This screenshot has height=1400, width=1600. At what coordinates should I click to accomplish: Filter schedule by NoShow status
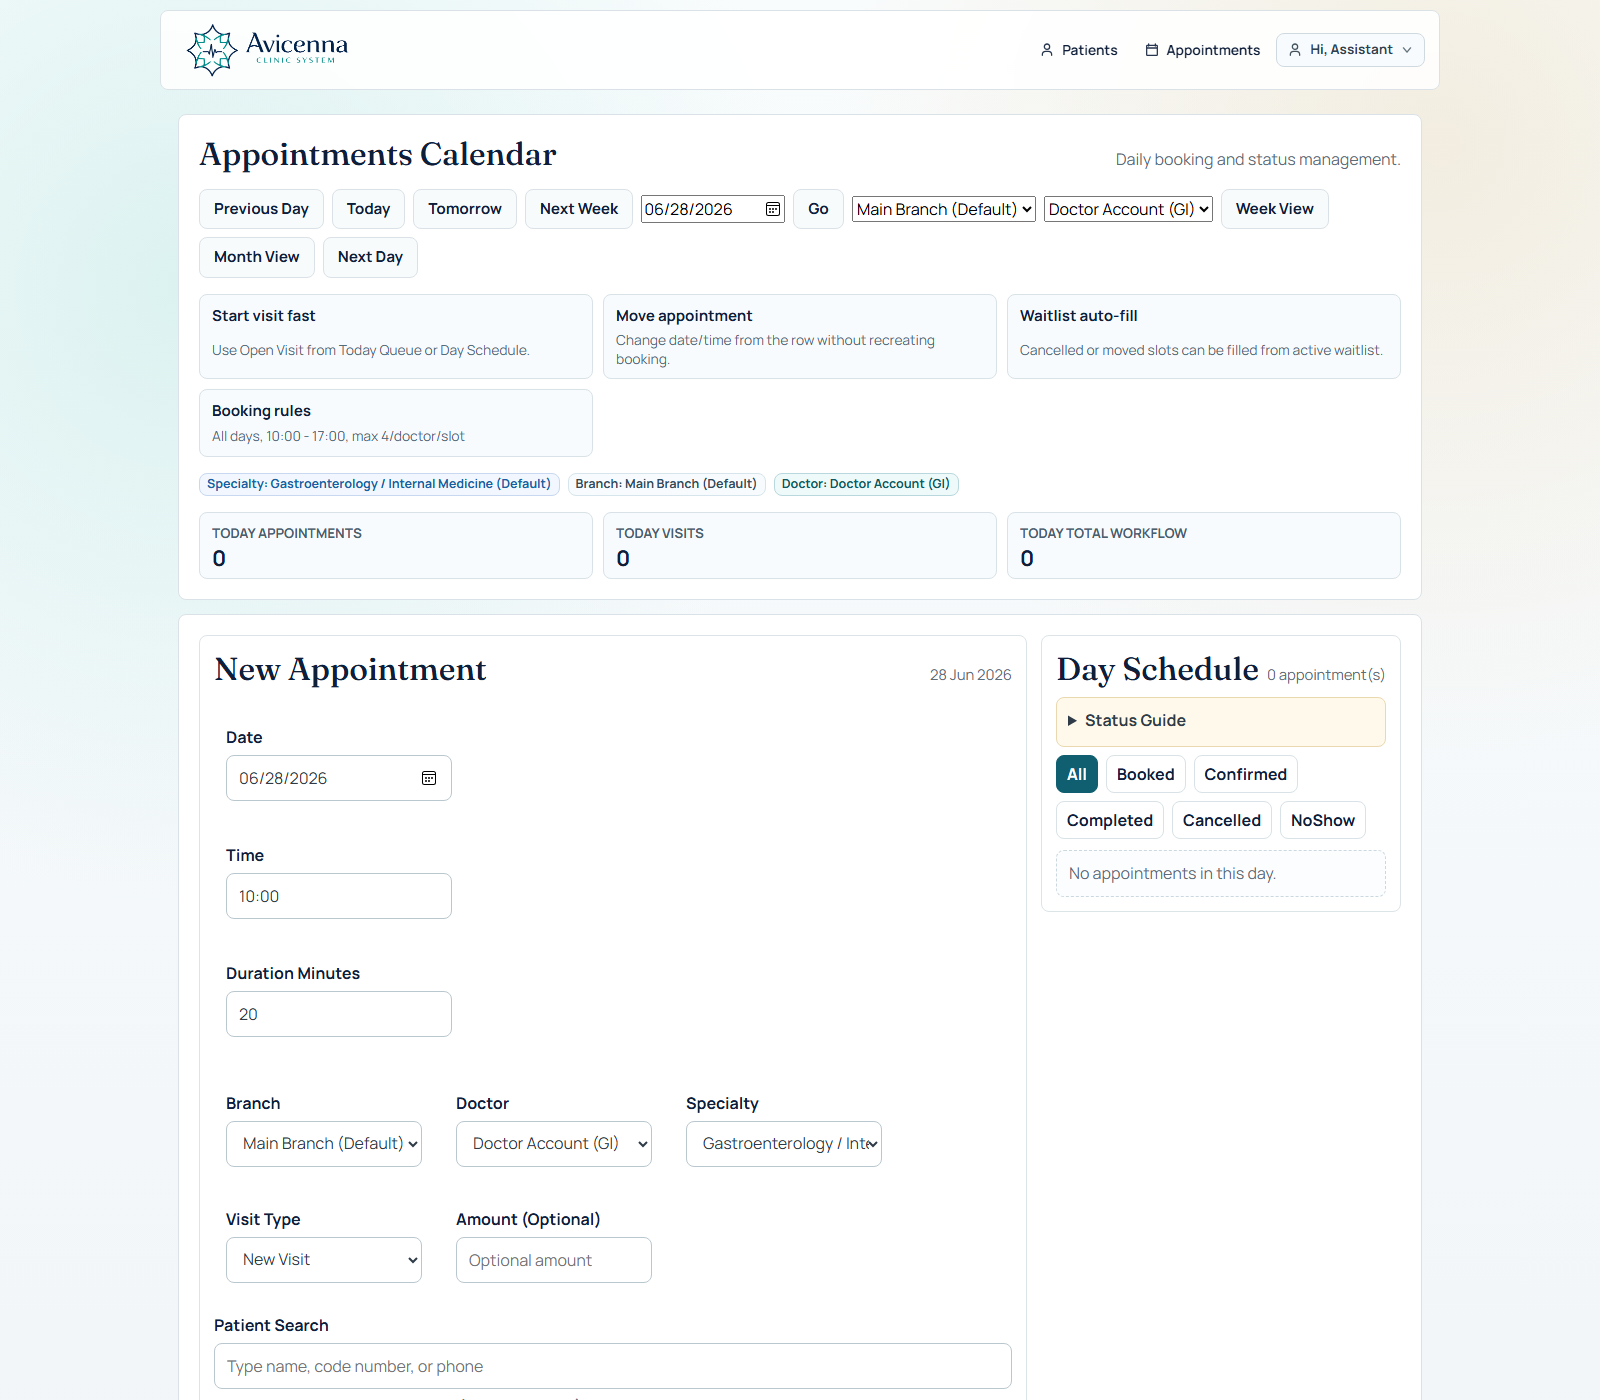click(1323, 821)
